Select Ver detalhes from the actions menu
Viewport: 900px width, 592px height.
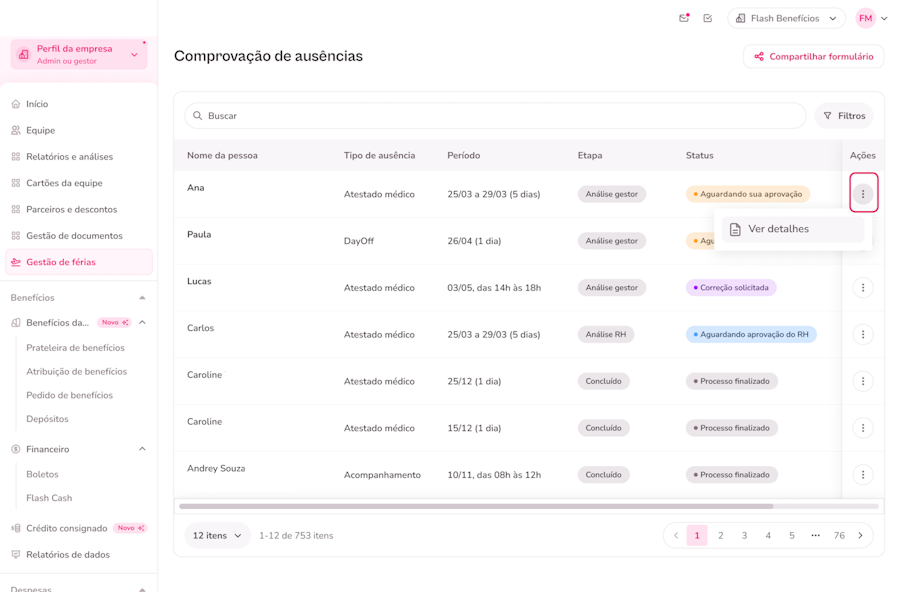coord(793,229)
